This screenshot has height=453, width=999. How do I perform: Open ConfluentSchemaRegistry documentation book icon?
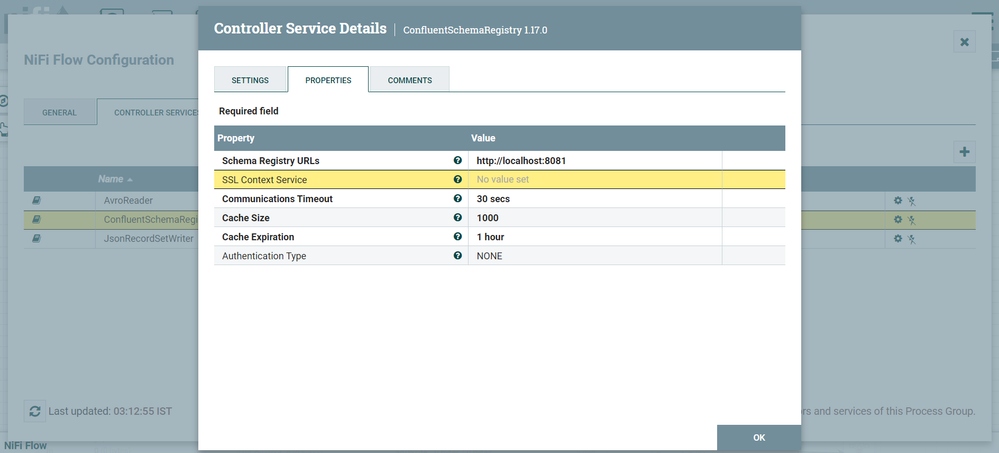(x=36, y=220)
